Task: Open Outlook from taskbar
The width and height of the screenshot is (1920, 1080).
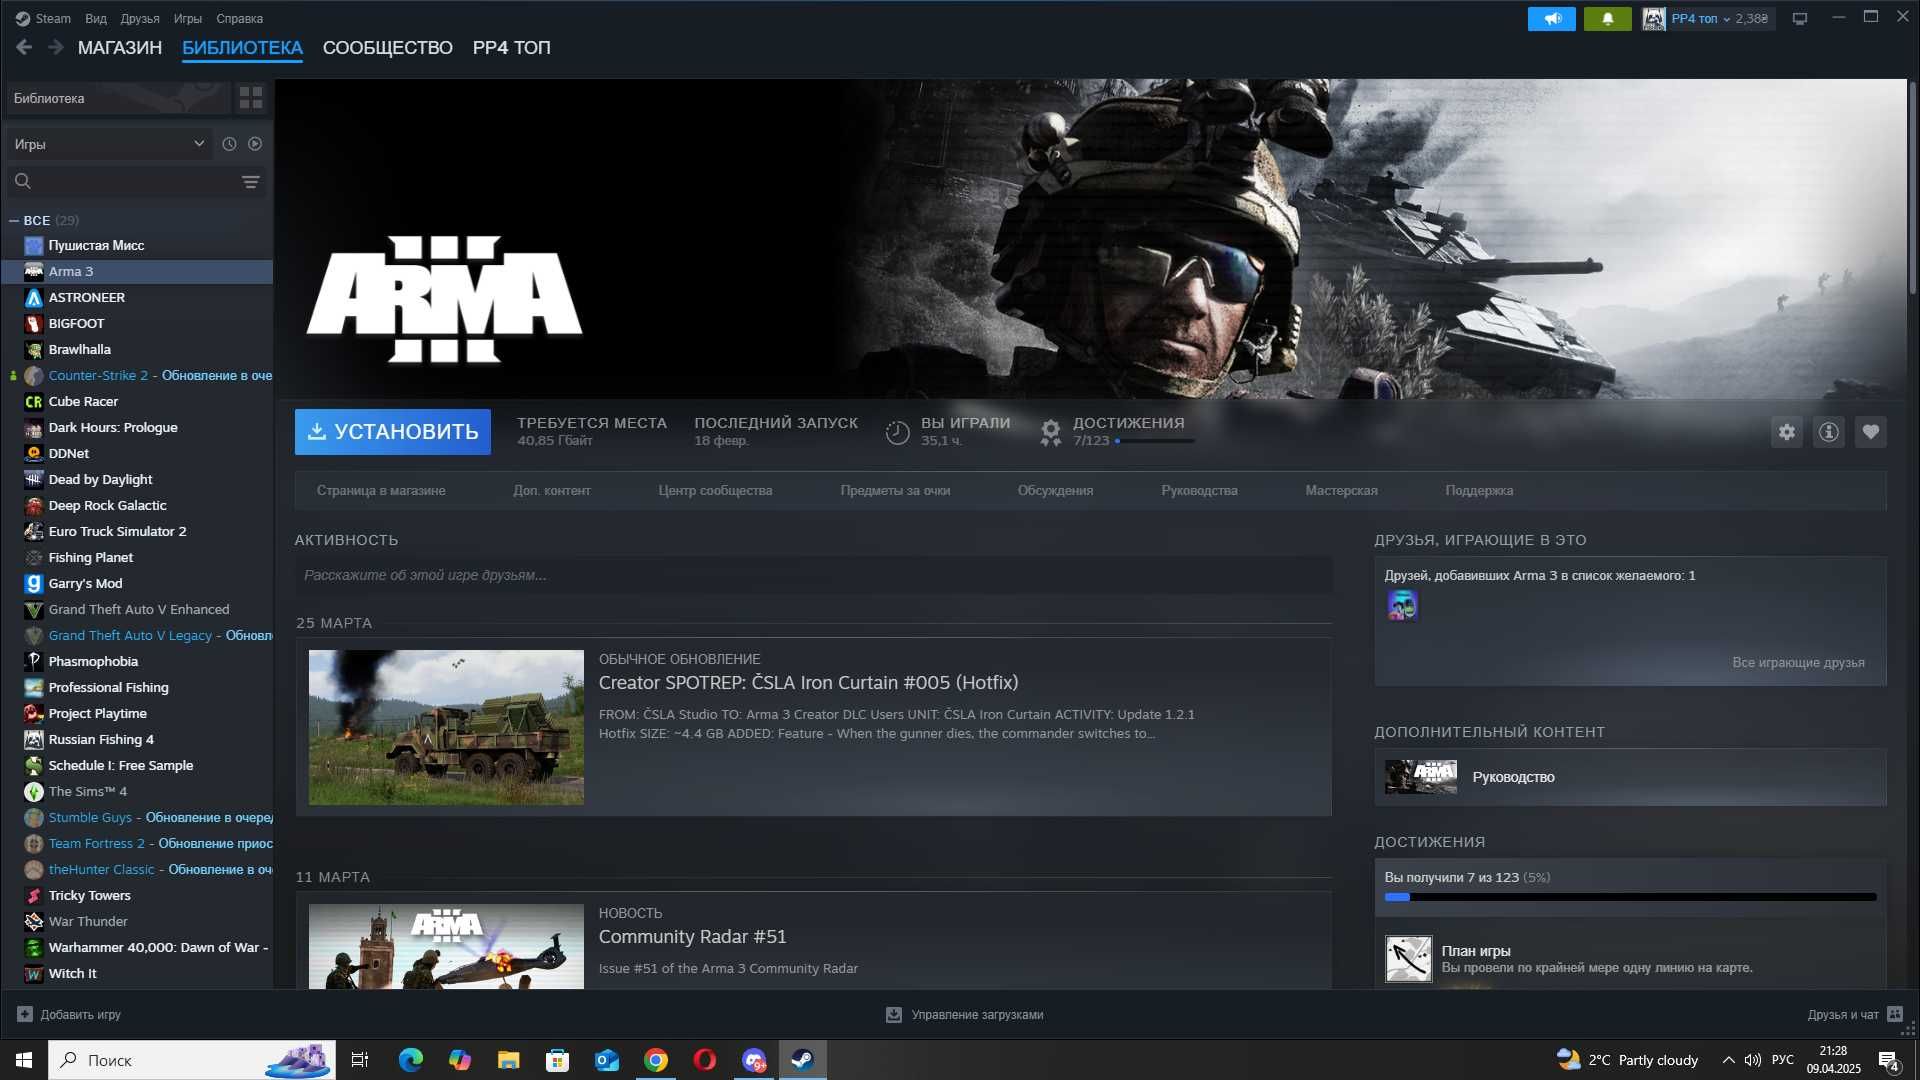Action: click(607, 1060)
